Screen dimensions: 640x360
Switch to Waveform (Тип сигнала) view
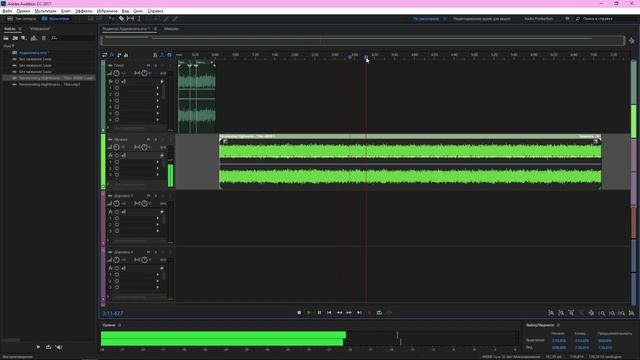click(22, 19)
